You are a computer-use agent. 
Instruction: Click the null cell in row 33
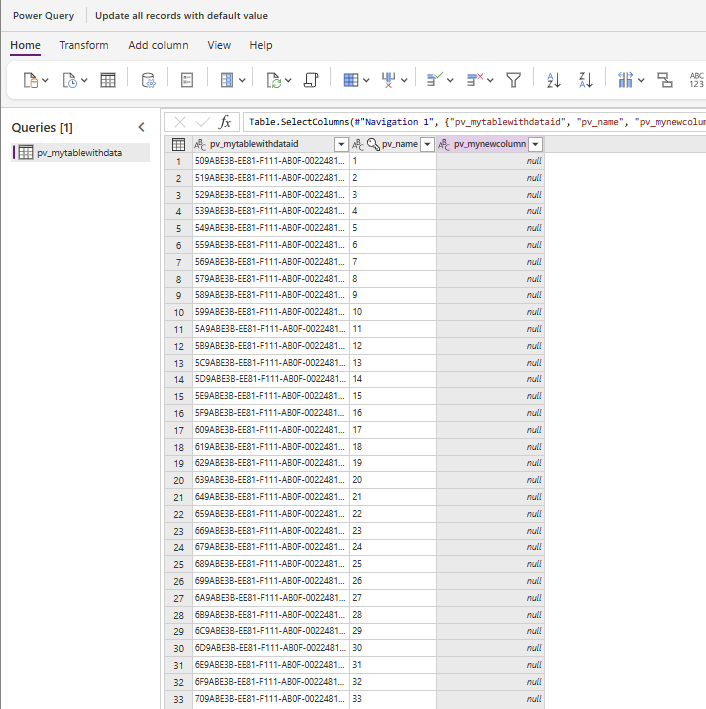490,699
